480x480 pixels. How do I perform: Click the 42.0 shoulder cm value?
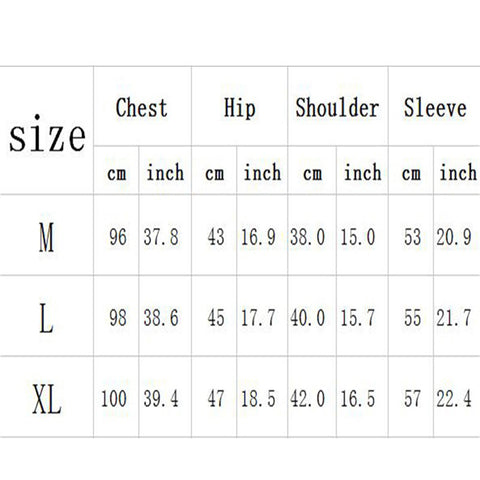pos(307,399)
